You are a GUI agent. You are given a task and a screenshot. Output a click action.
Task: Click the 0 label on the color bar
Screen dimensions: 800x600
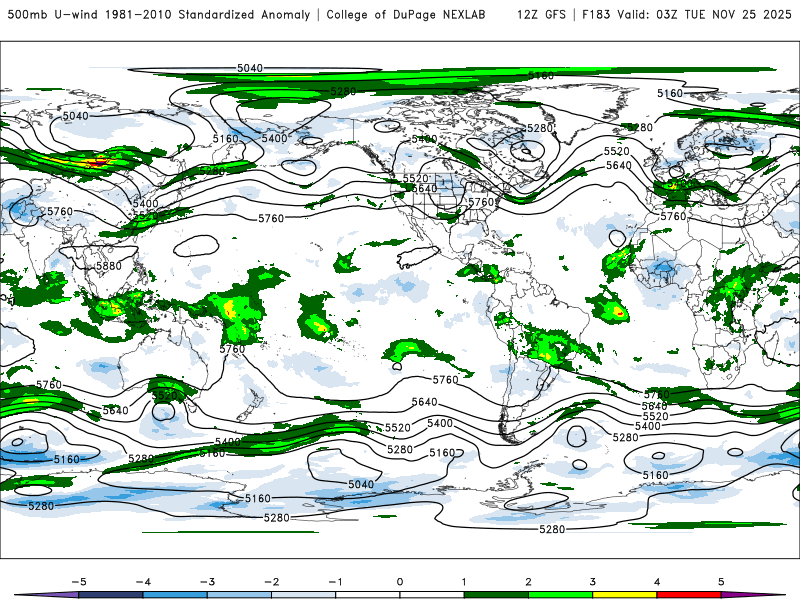pos(399,582)
